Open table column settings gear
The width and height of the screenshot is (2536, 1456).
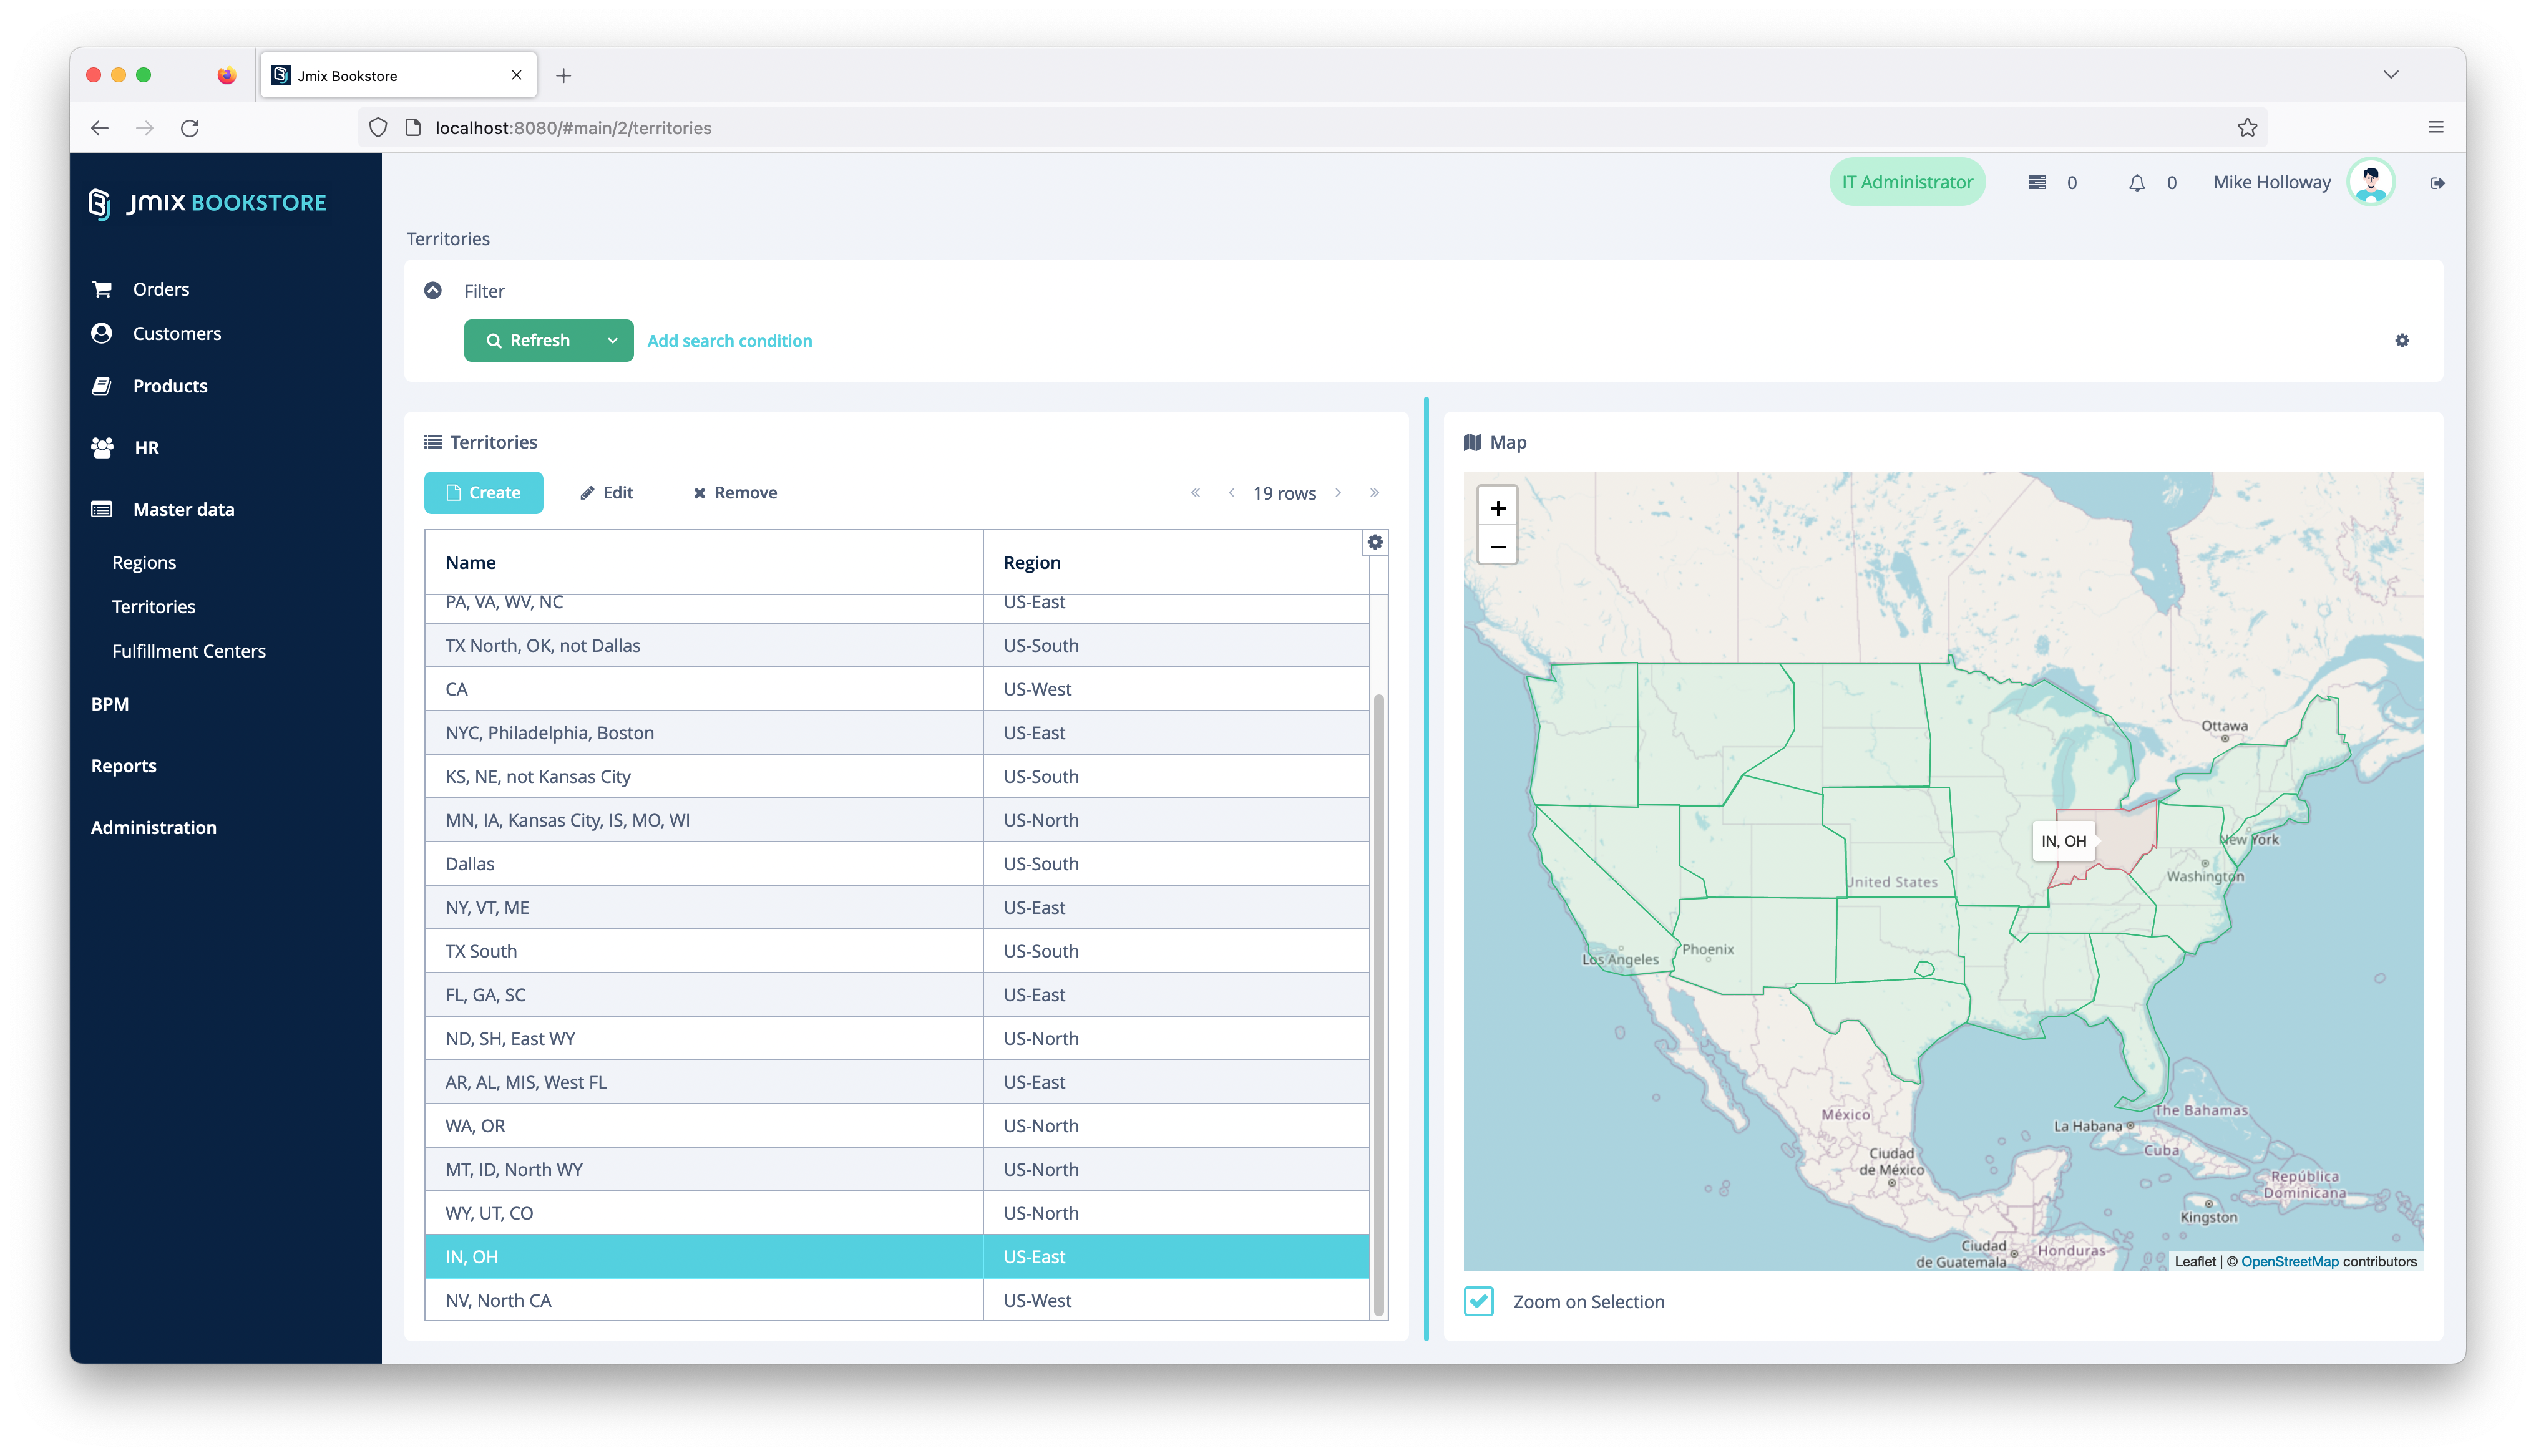pyautogui.click(x=1375, y=542)
